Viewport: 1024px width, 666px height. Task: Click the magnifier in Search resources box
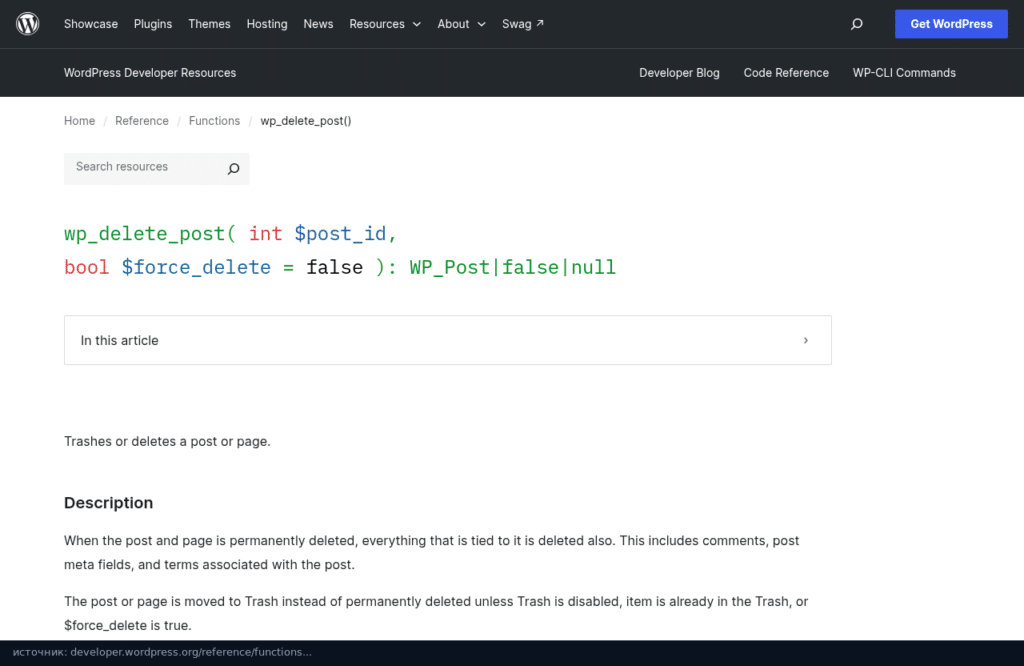(233, 169)
